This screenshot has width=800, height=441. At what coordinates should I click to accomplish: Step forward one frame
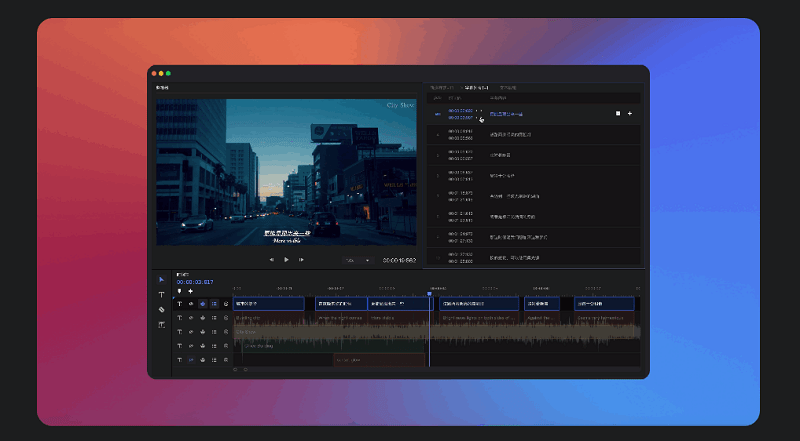tap(302, 260)
